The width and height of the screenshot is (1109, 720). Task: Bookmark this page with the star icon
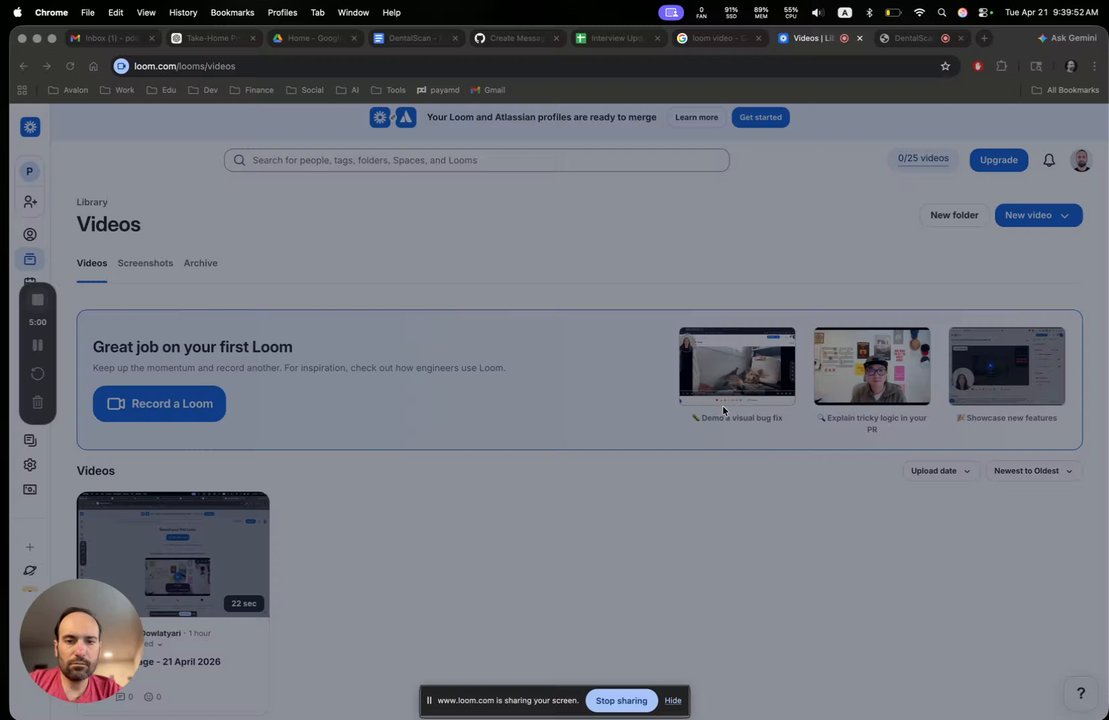coord(945,66)
